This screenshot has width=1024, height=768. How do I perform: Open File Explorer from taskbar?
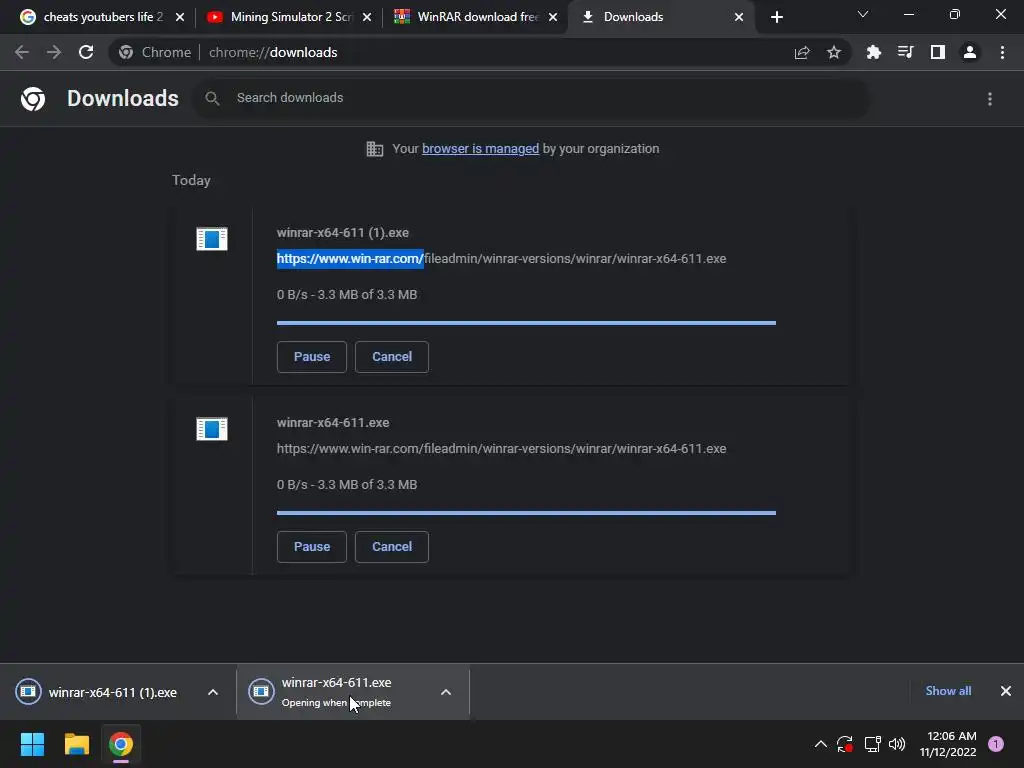click(76, 744)
